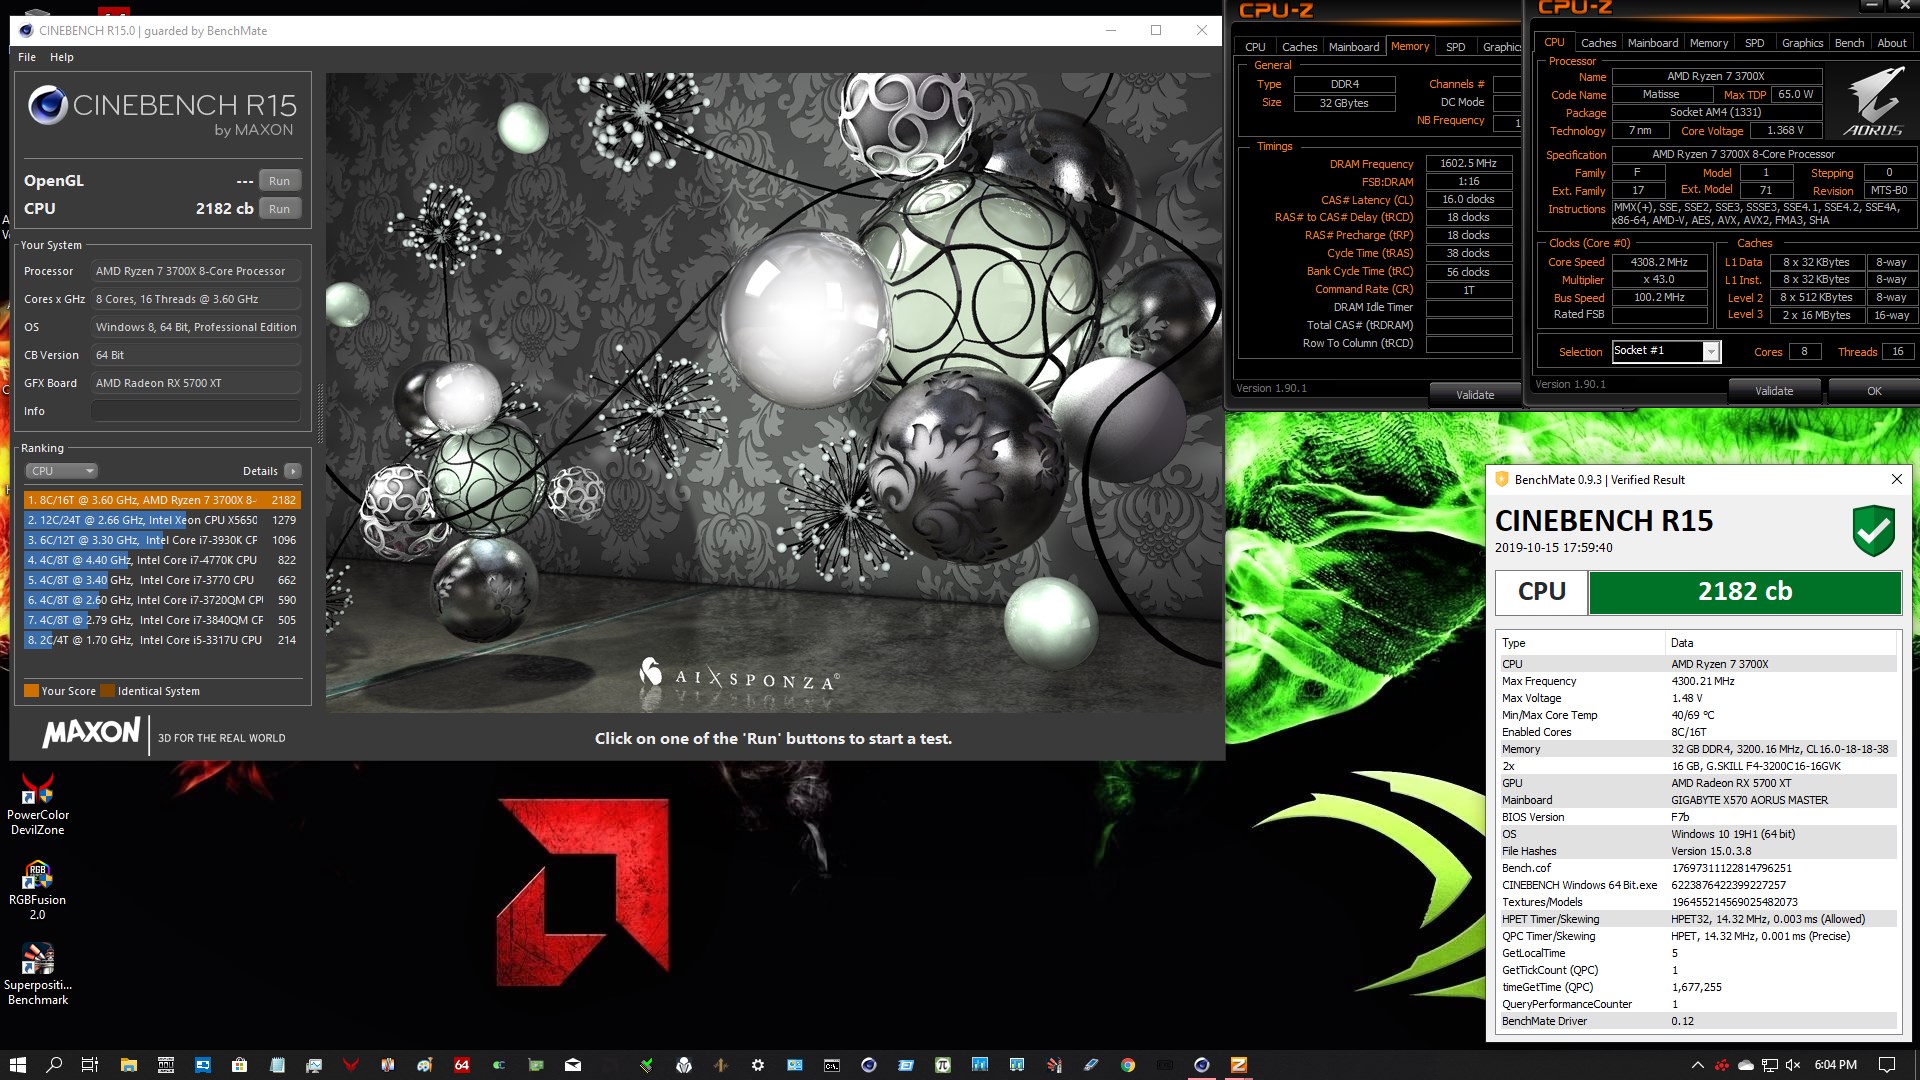This screenshot has height=1080, width=1920.
Task: Click the AORUS logo in CPU-Z
Action: tap(1873, 102)
